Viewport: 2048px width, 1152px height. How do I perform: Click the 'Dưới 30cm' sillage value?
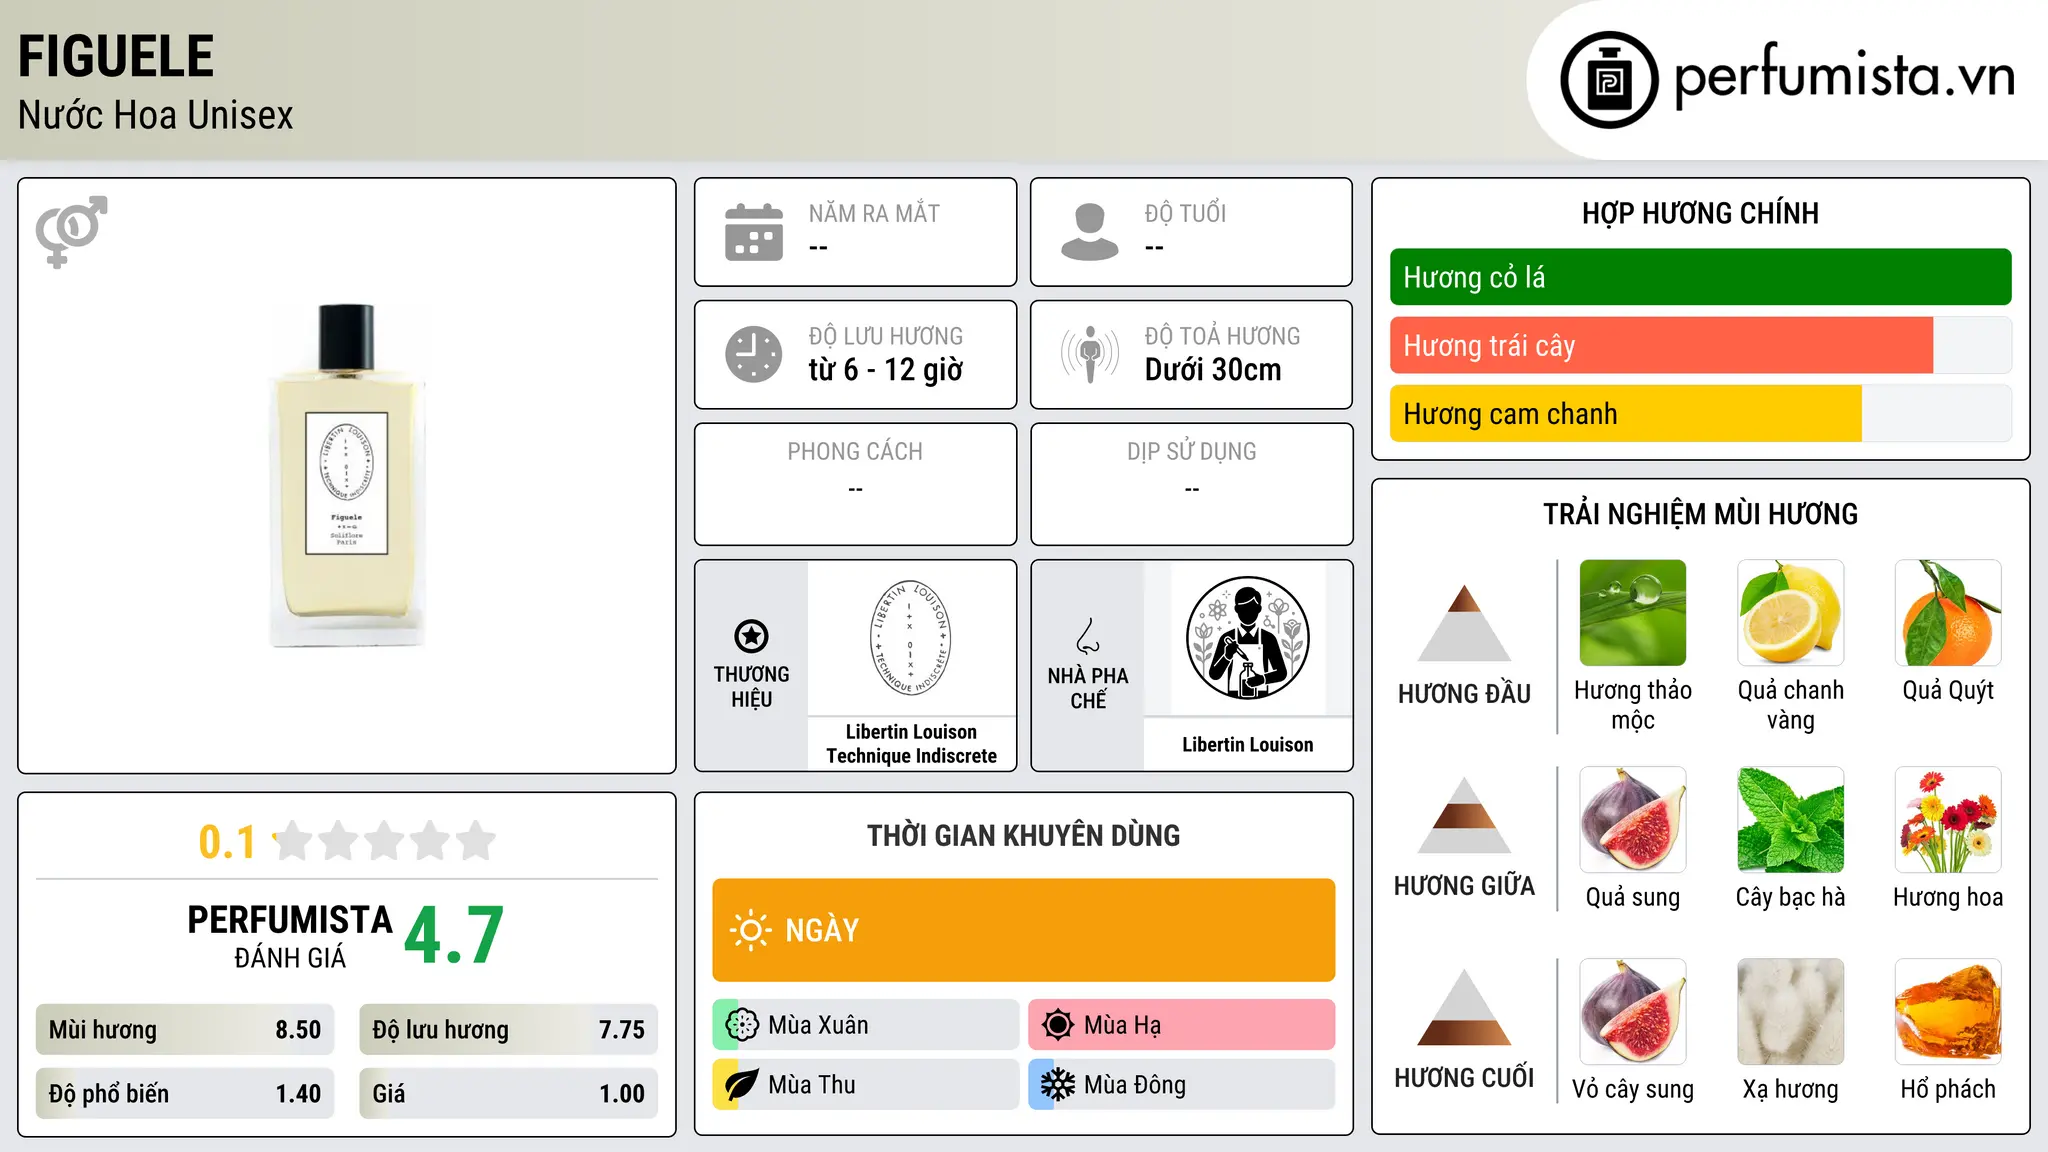pyautogui.click(x=1213, y=370)
